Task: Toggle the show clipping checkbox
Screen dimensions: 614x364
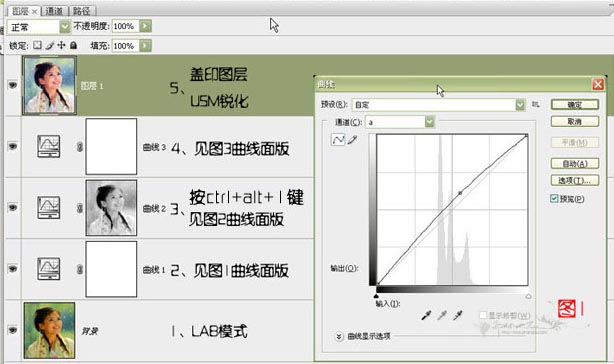Action: coord(483,315)
